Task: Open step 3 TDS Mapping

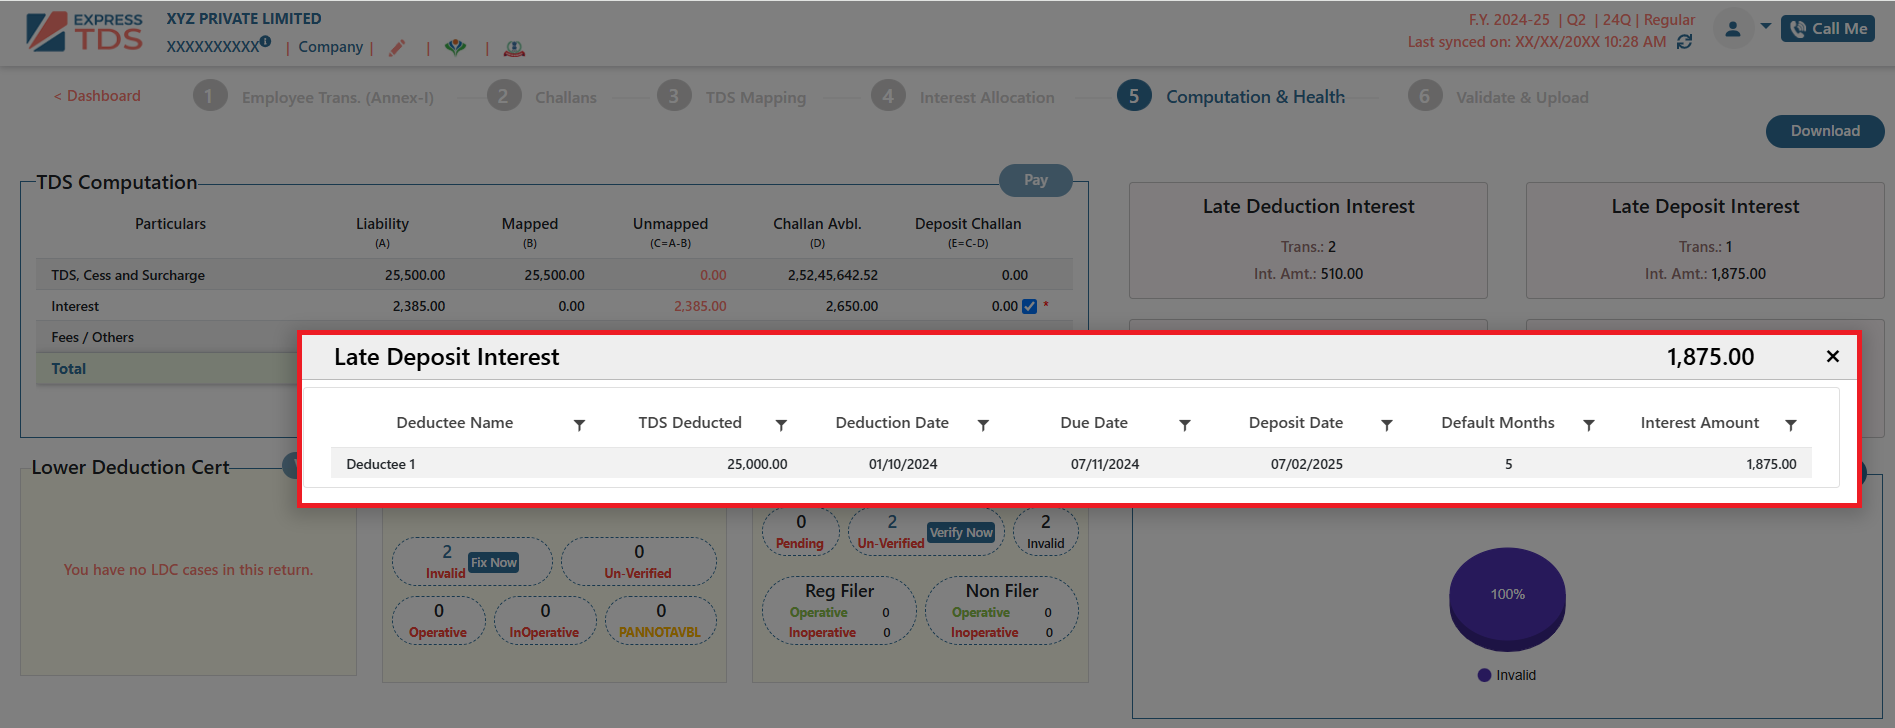Action: pyautogui.click(x=731, y=97)
